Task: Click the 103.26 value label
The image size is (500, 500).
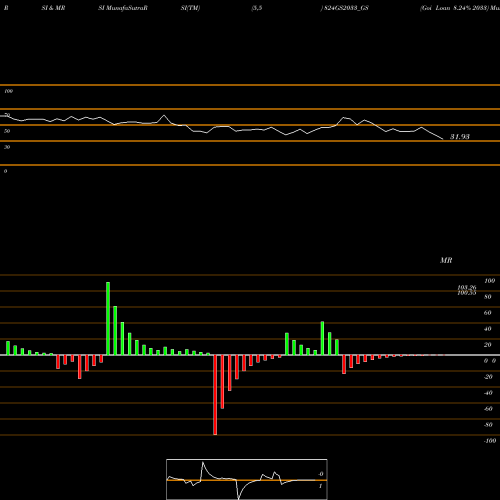Action: pos(467,287)
